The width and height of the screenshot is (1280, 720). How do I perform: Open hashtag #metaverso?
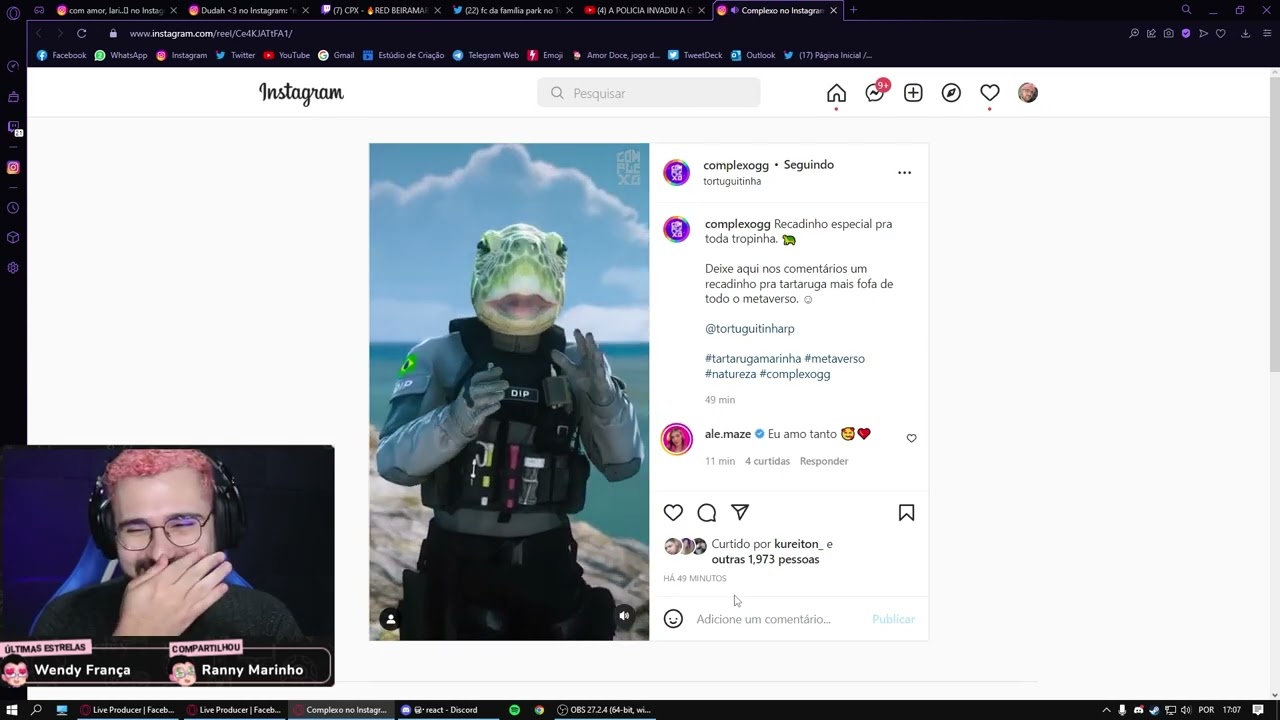pos(834,358)
